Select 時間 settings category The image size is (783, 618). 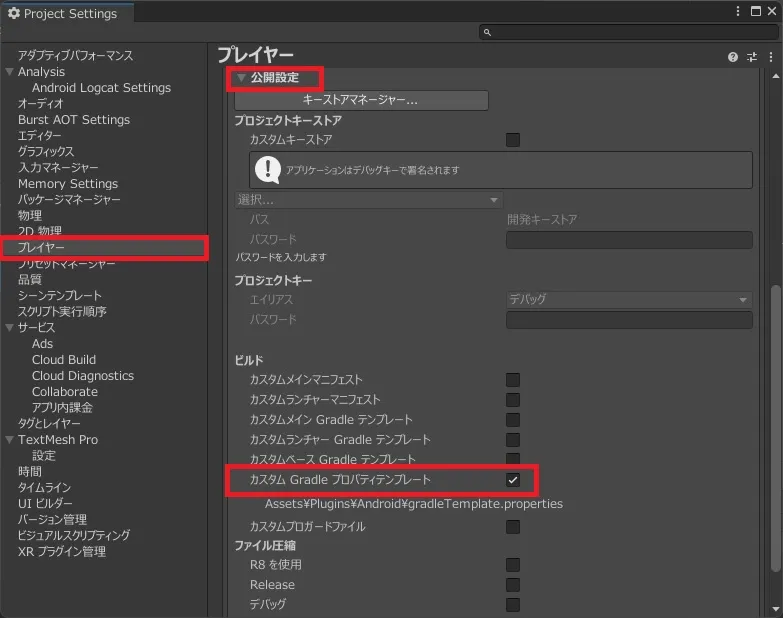pyautogui.click(x=30, y=472)
